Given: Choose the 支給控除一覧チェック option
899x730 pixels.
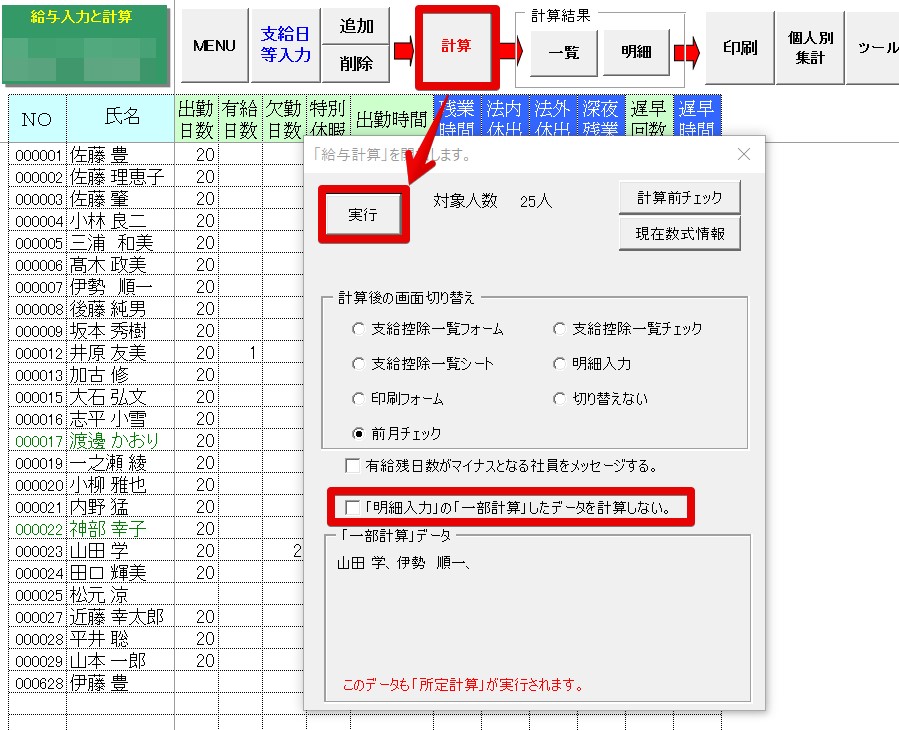Looking at the screenshot, I should tap(559, 329).
